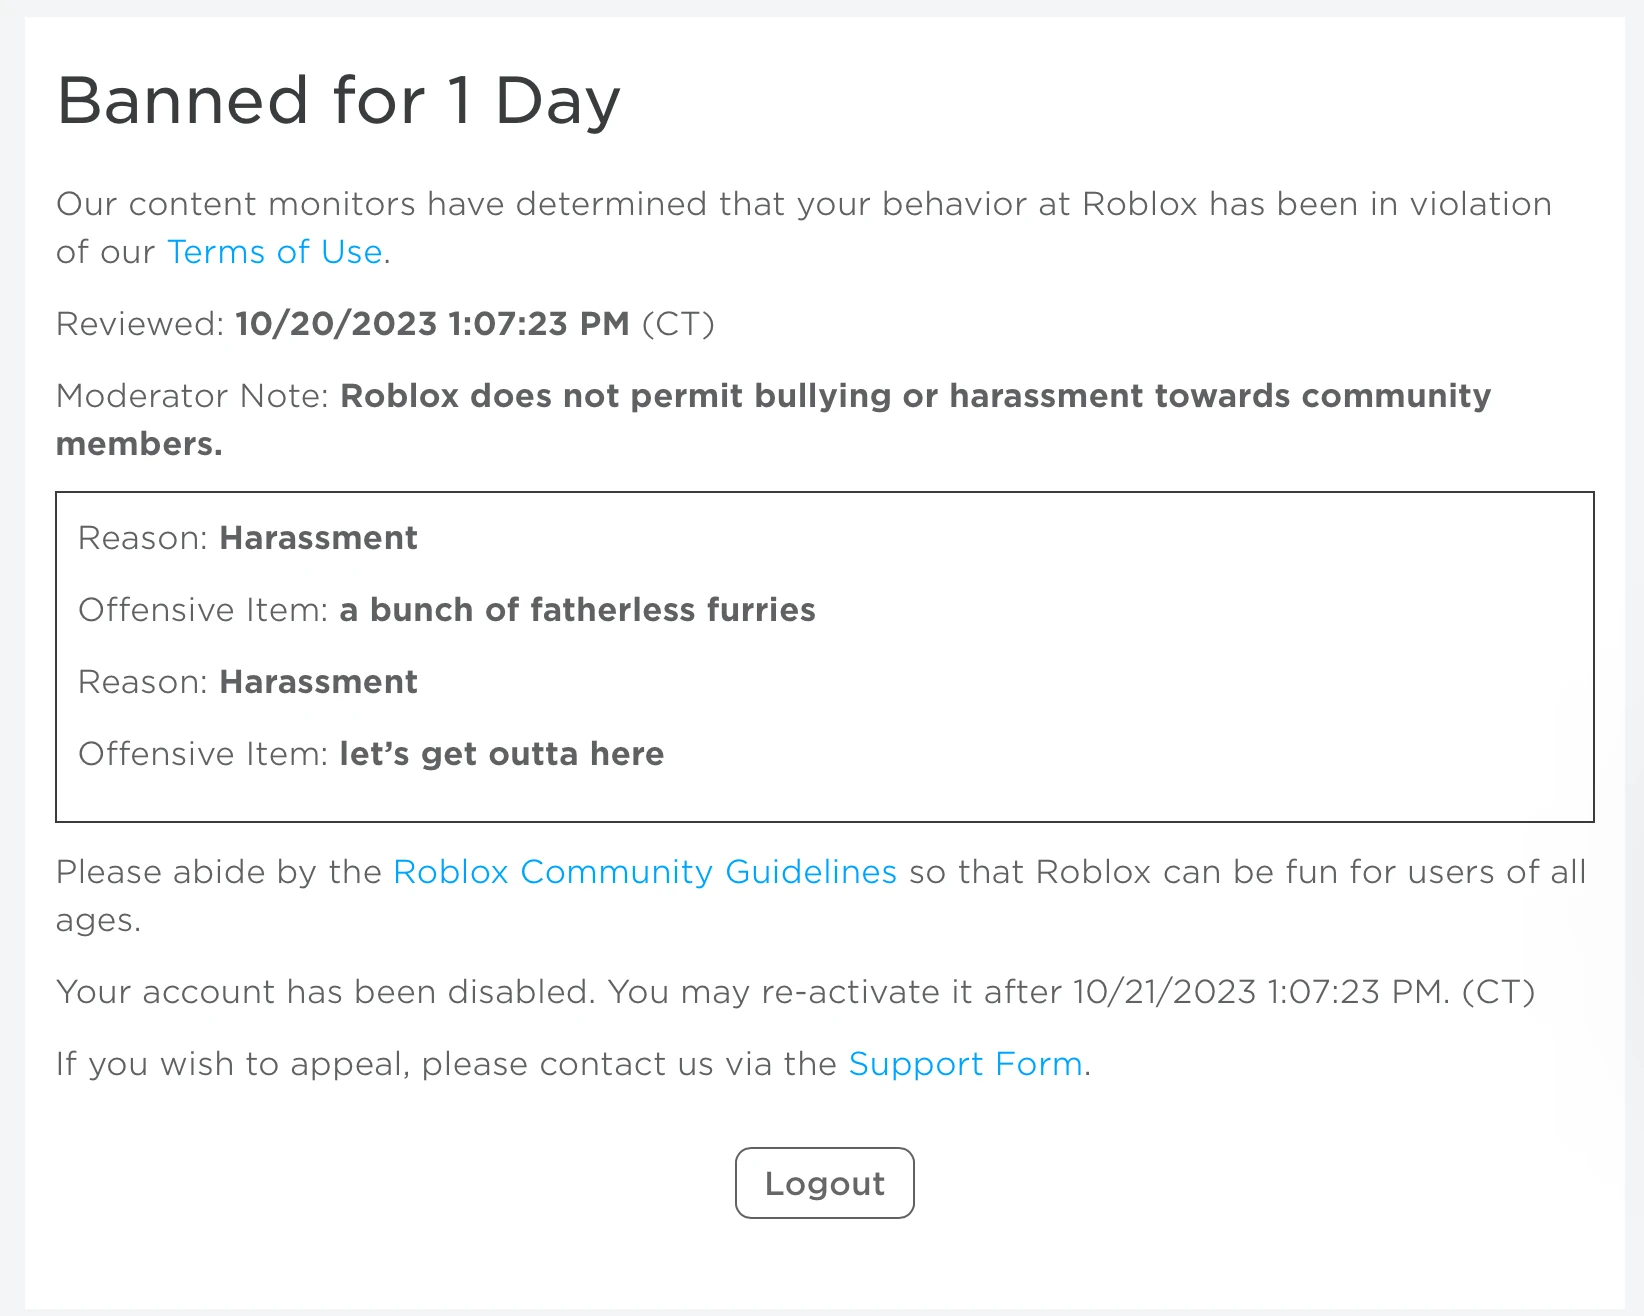The width and height of the screenshot is (1644, 1316).
Task: Open the Support Form to appeal
Action: 963,1064
